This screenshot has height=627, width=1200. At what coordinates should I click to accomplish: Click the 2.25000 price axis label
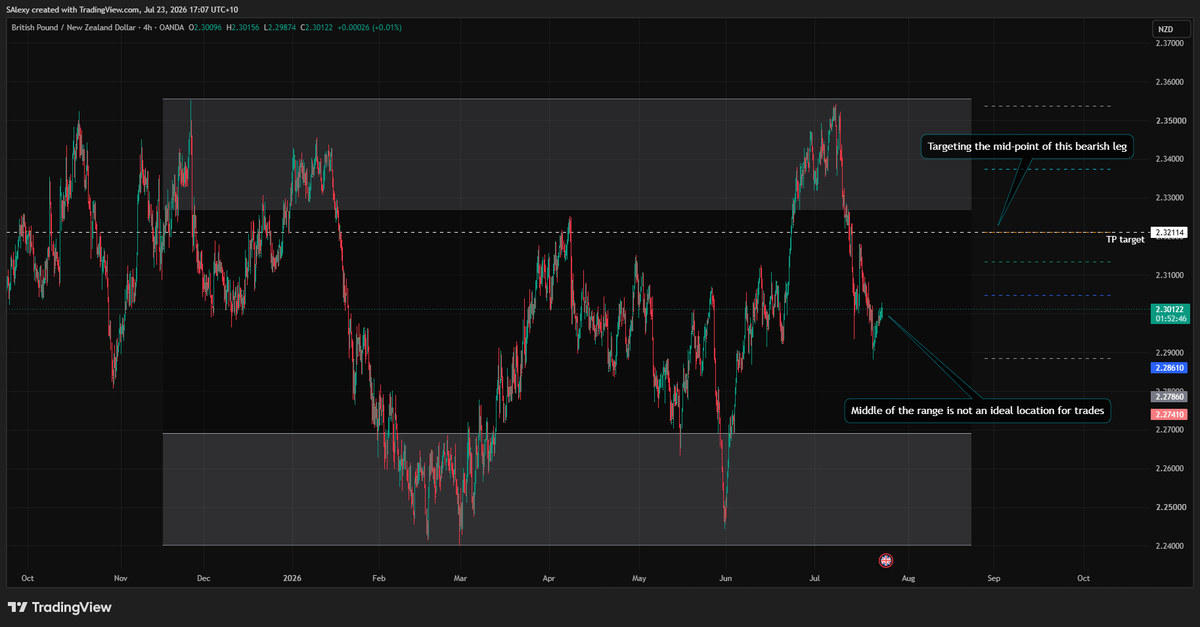pyautogui.click(x=1171, y=508)
